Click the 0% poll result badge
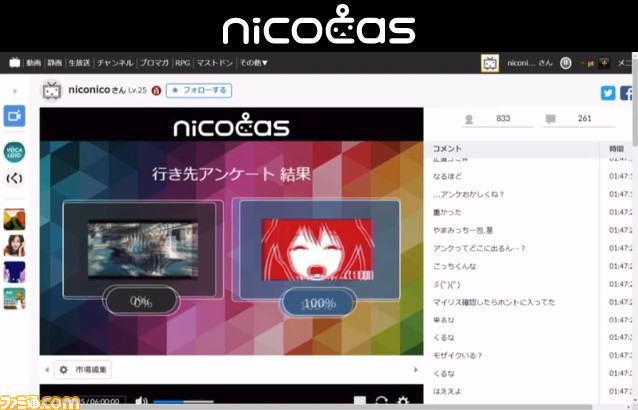638x410 pixels. 141,301
